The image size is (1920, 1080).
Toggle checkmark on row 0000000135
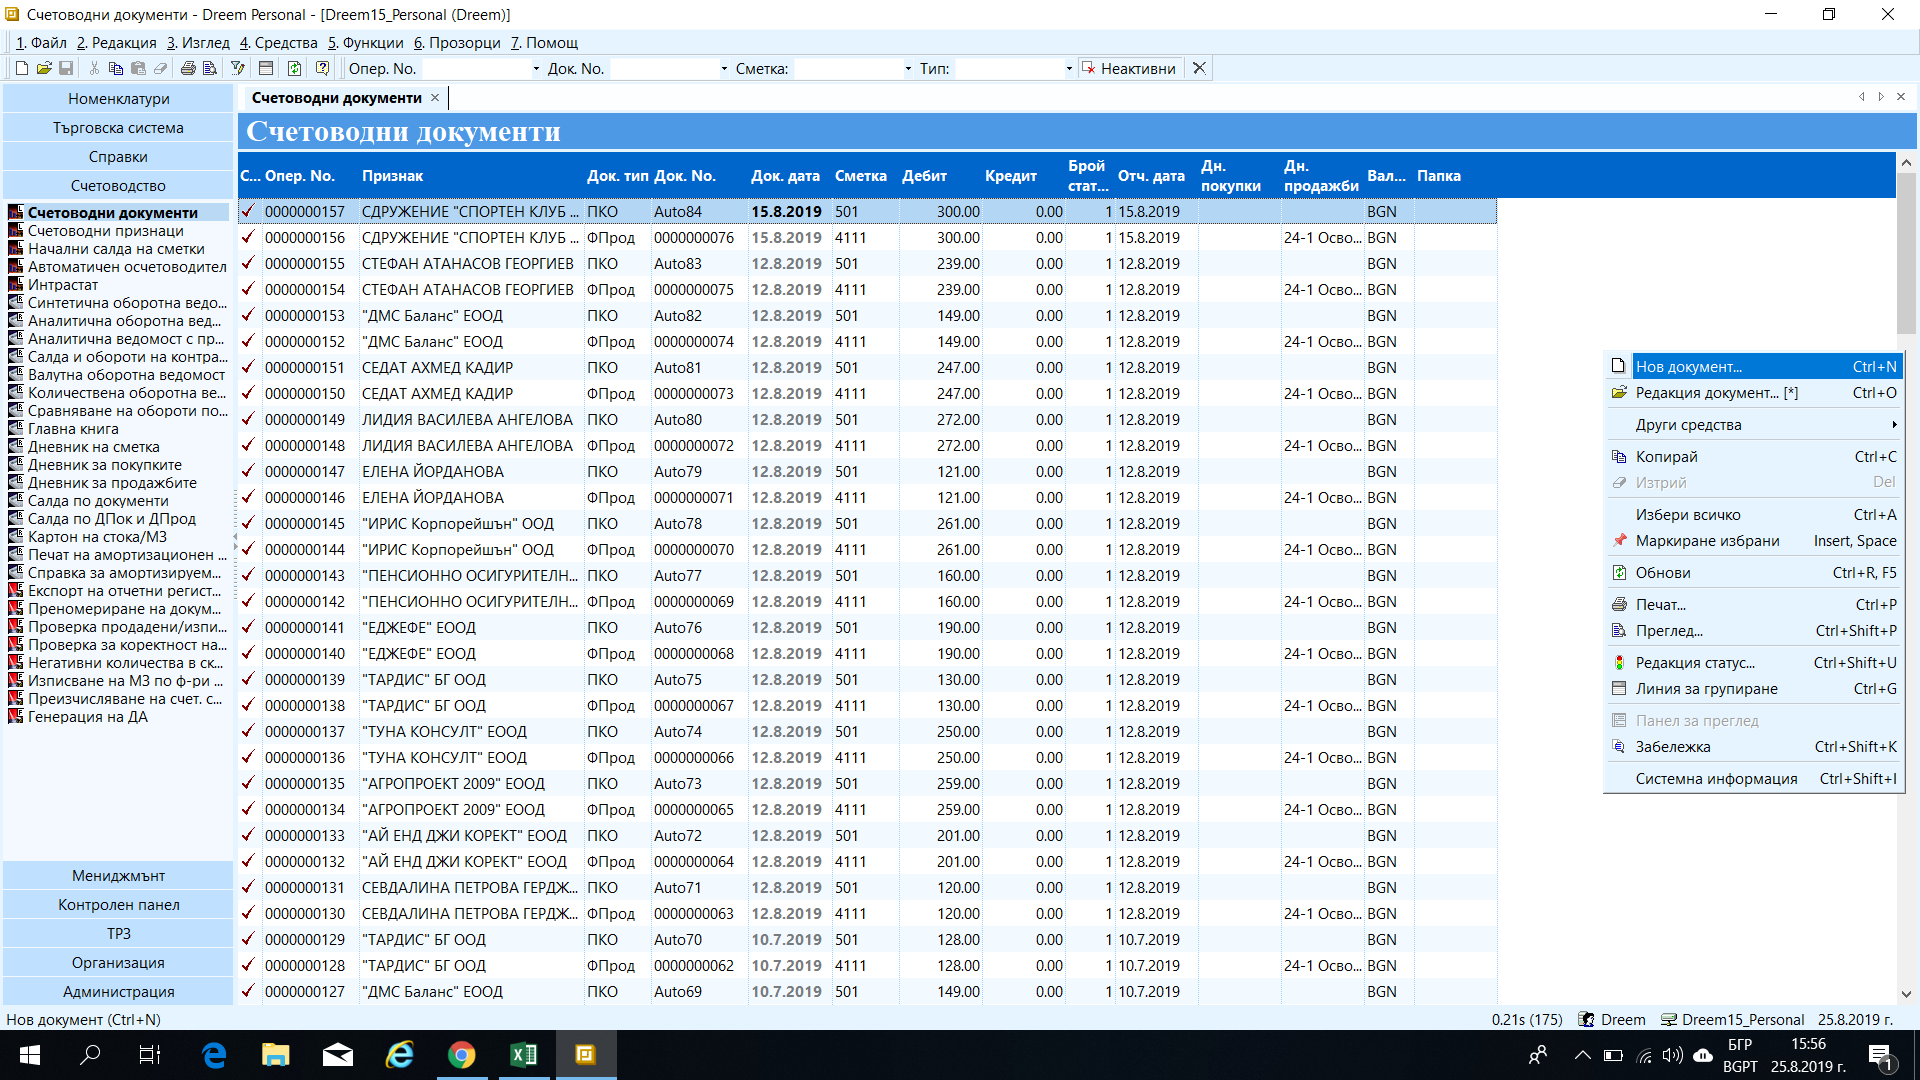coord(248,783)
